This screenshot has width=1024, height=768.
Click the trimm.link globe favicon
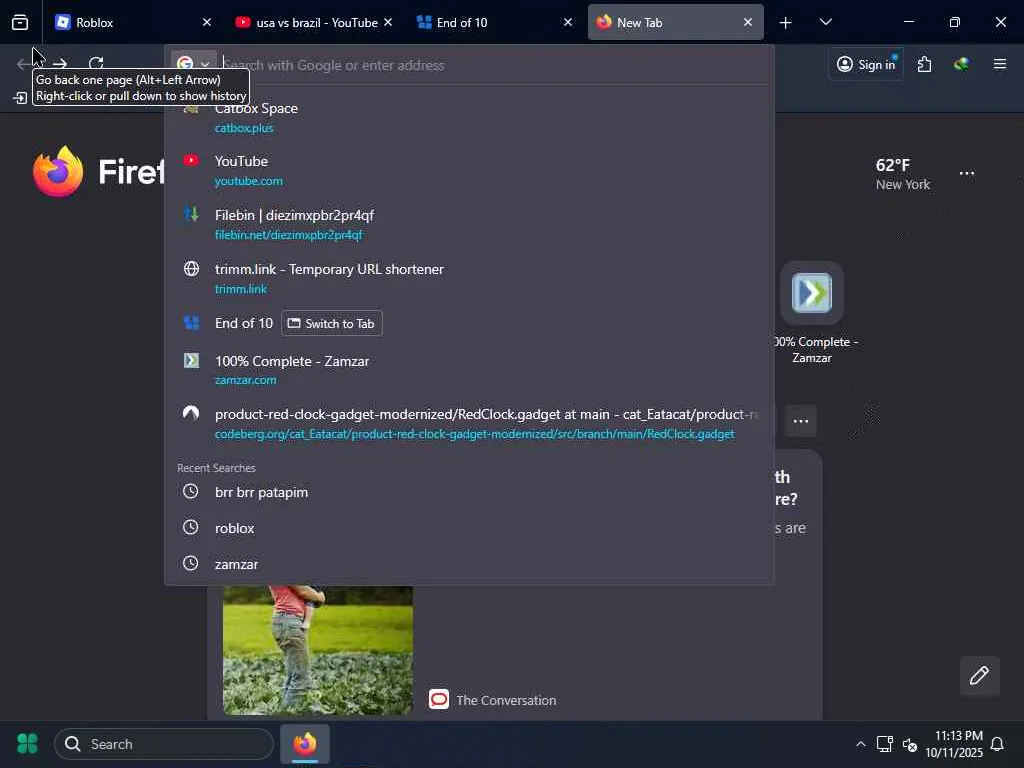click(x=191, y=268)
